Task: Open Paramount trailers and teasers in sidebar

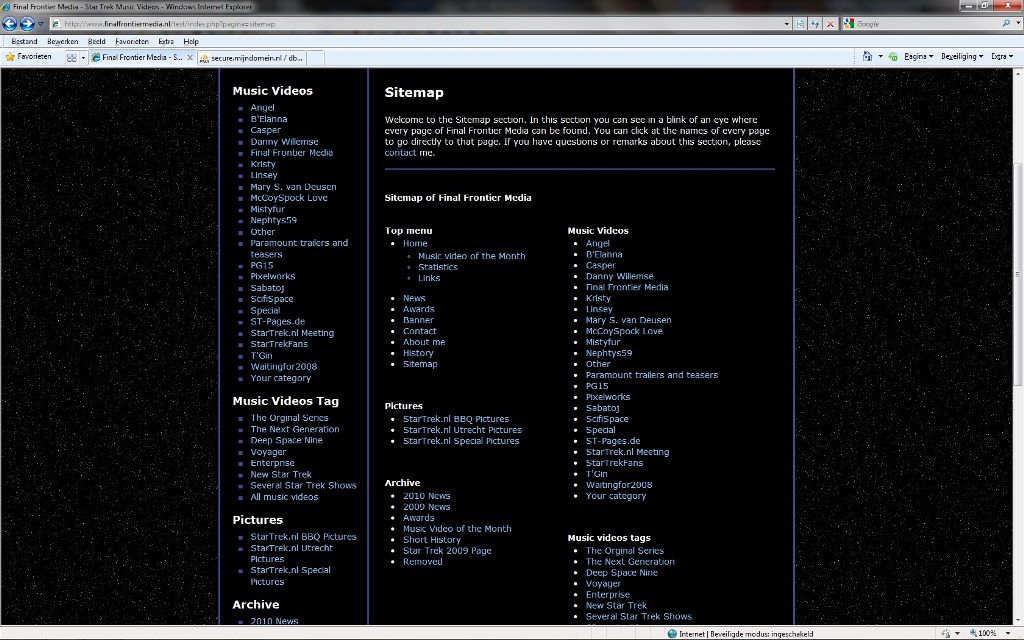Action: pyautogui.click(x=299, y=249)
